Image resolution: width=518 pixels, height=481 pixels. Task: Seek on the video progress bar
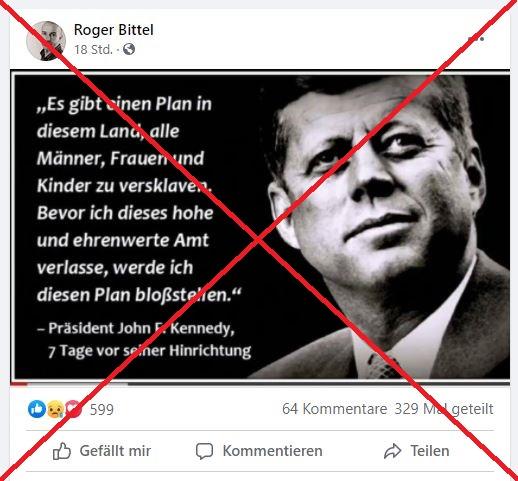(x=260, y=384)
